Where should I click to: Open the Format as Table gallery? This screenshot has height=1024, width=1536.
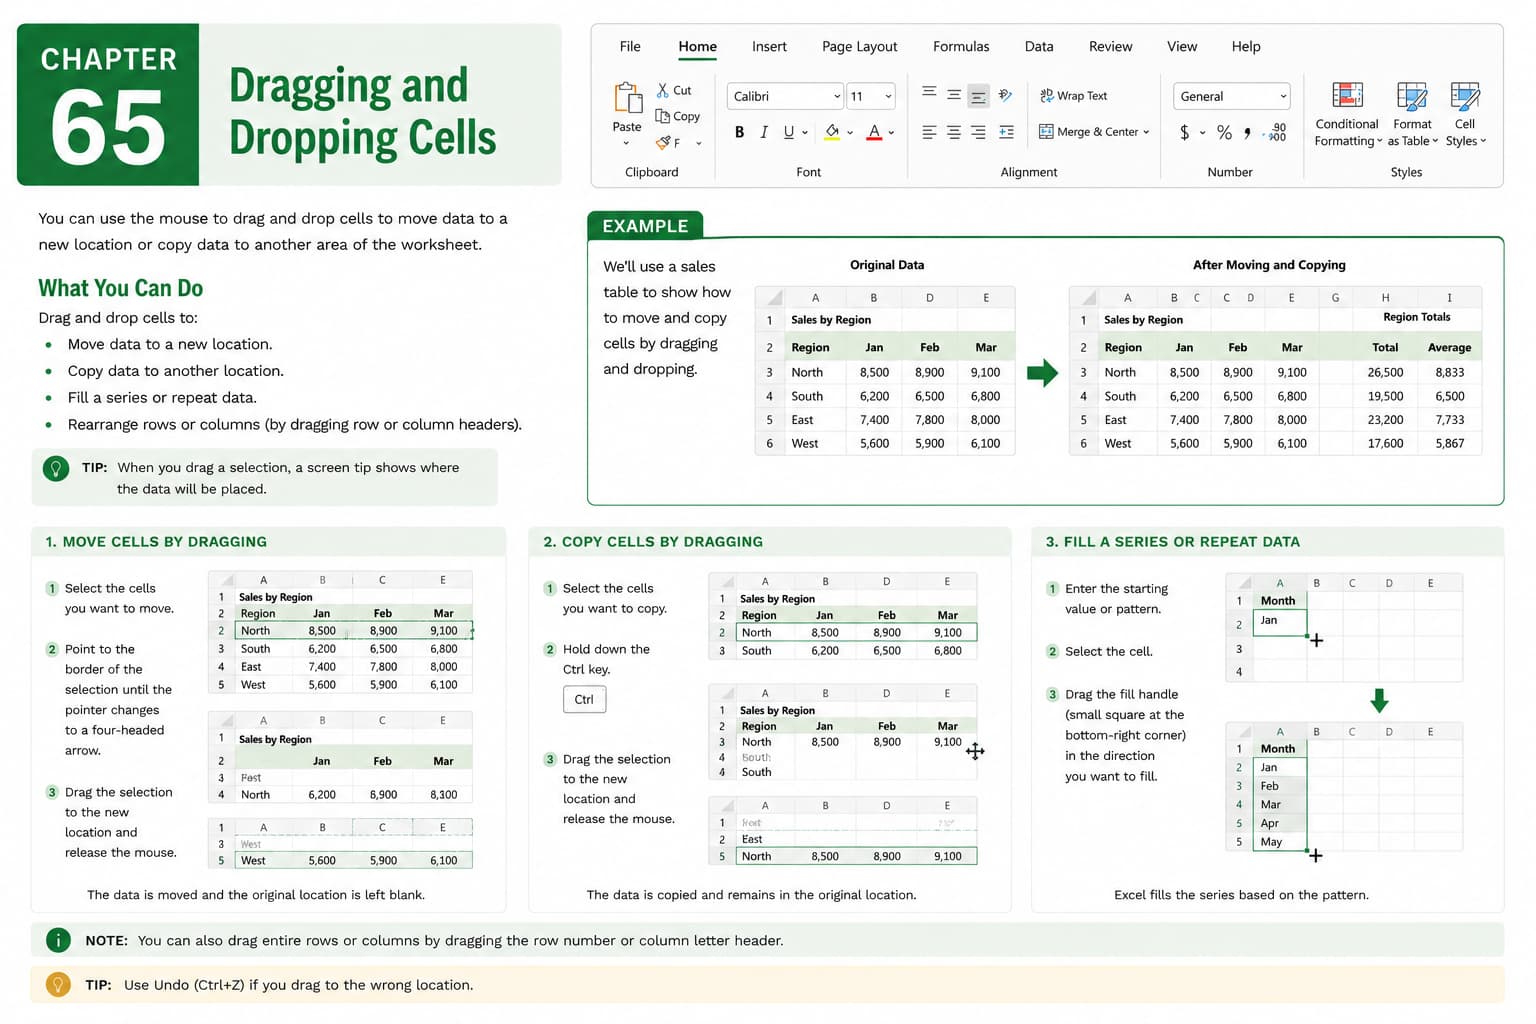(x=1412, y=114)
